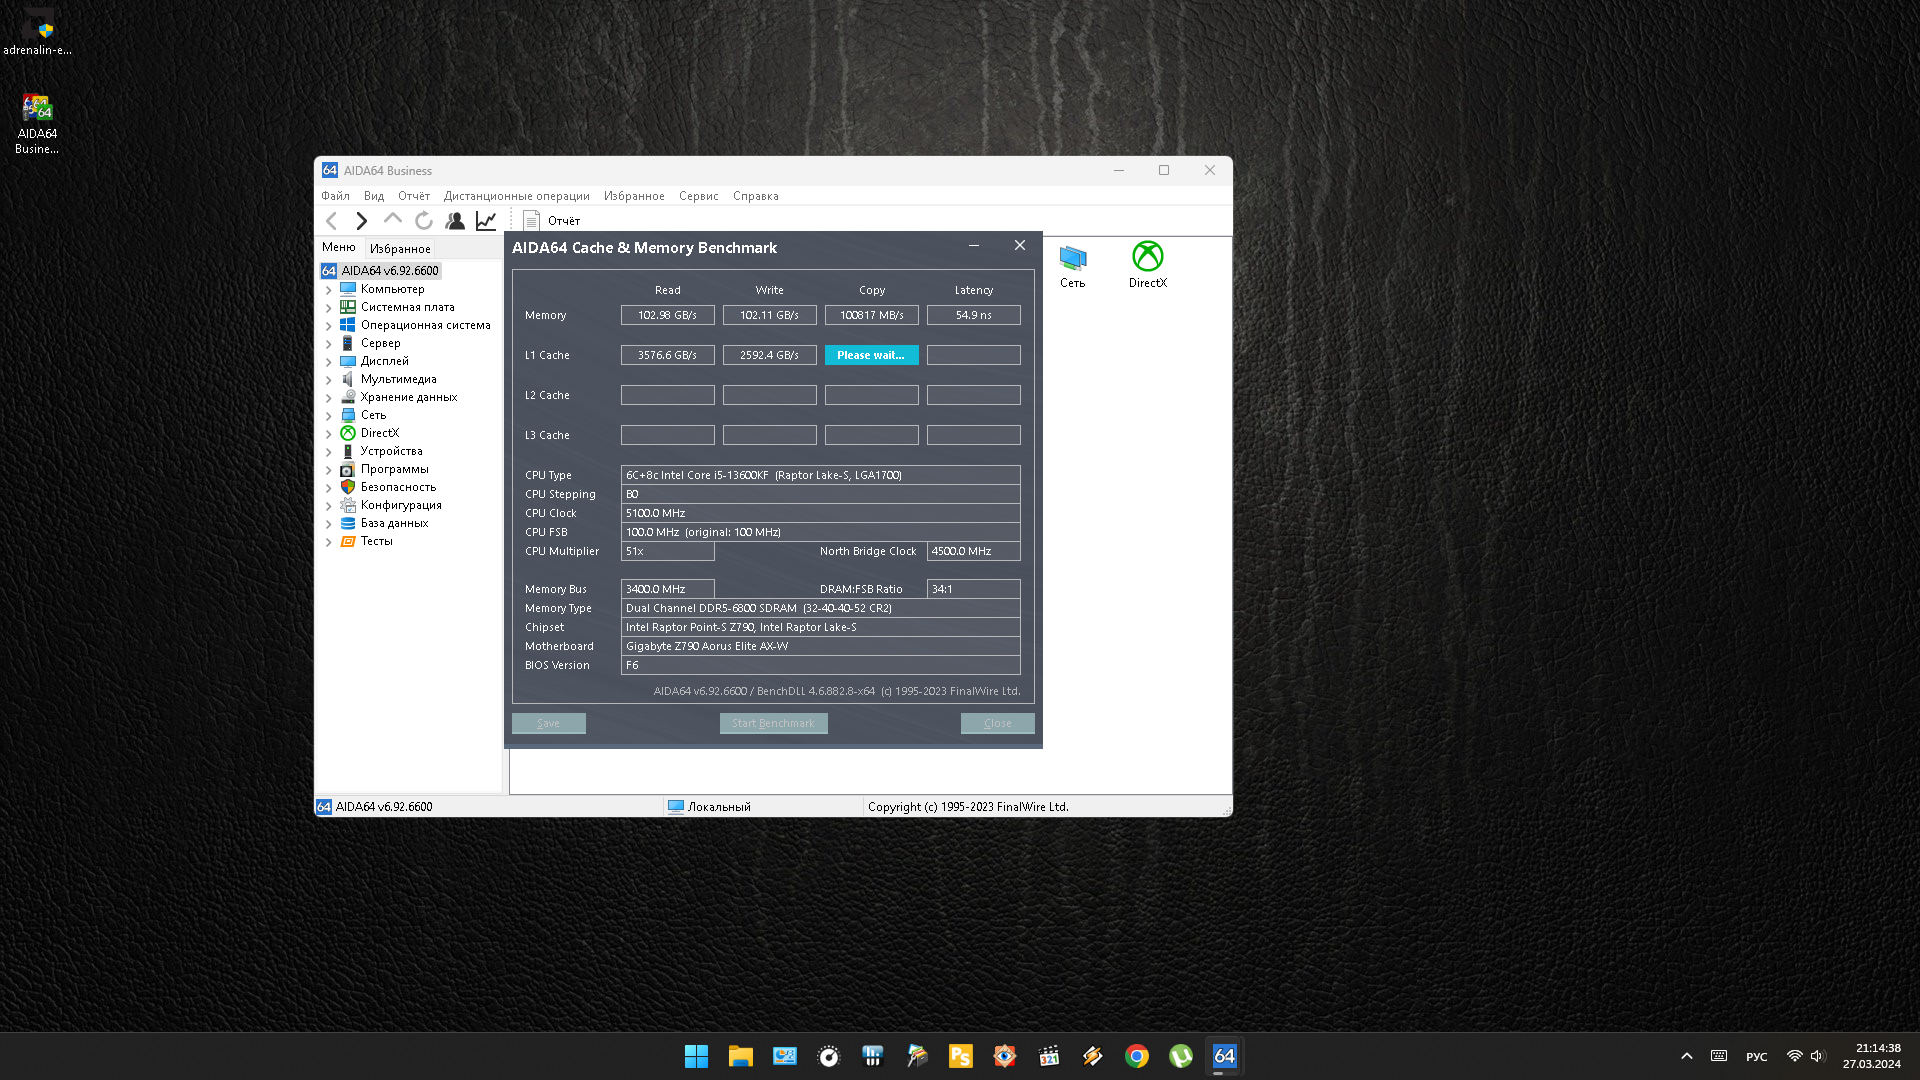This screenshot has height=1080, width=1920.
Task: Click the Start Benchmark button
Action: [x=773, y=723]
